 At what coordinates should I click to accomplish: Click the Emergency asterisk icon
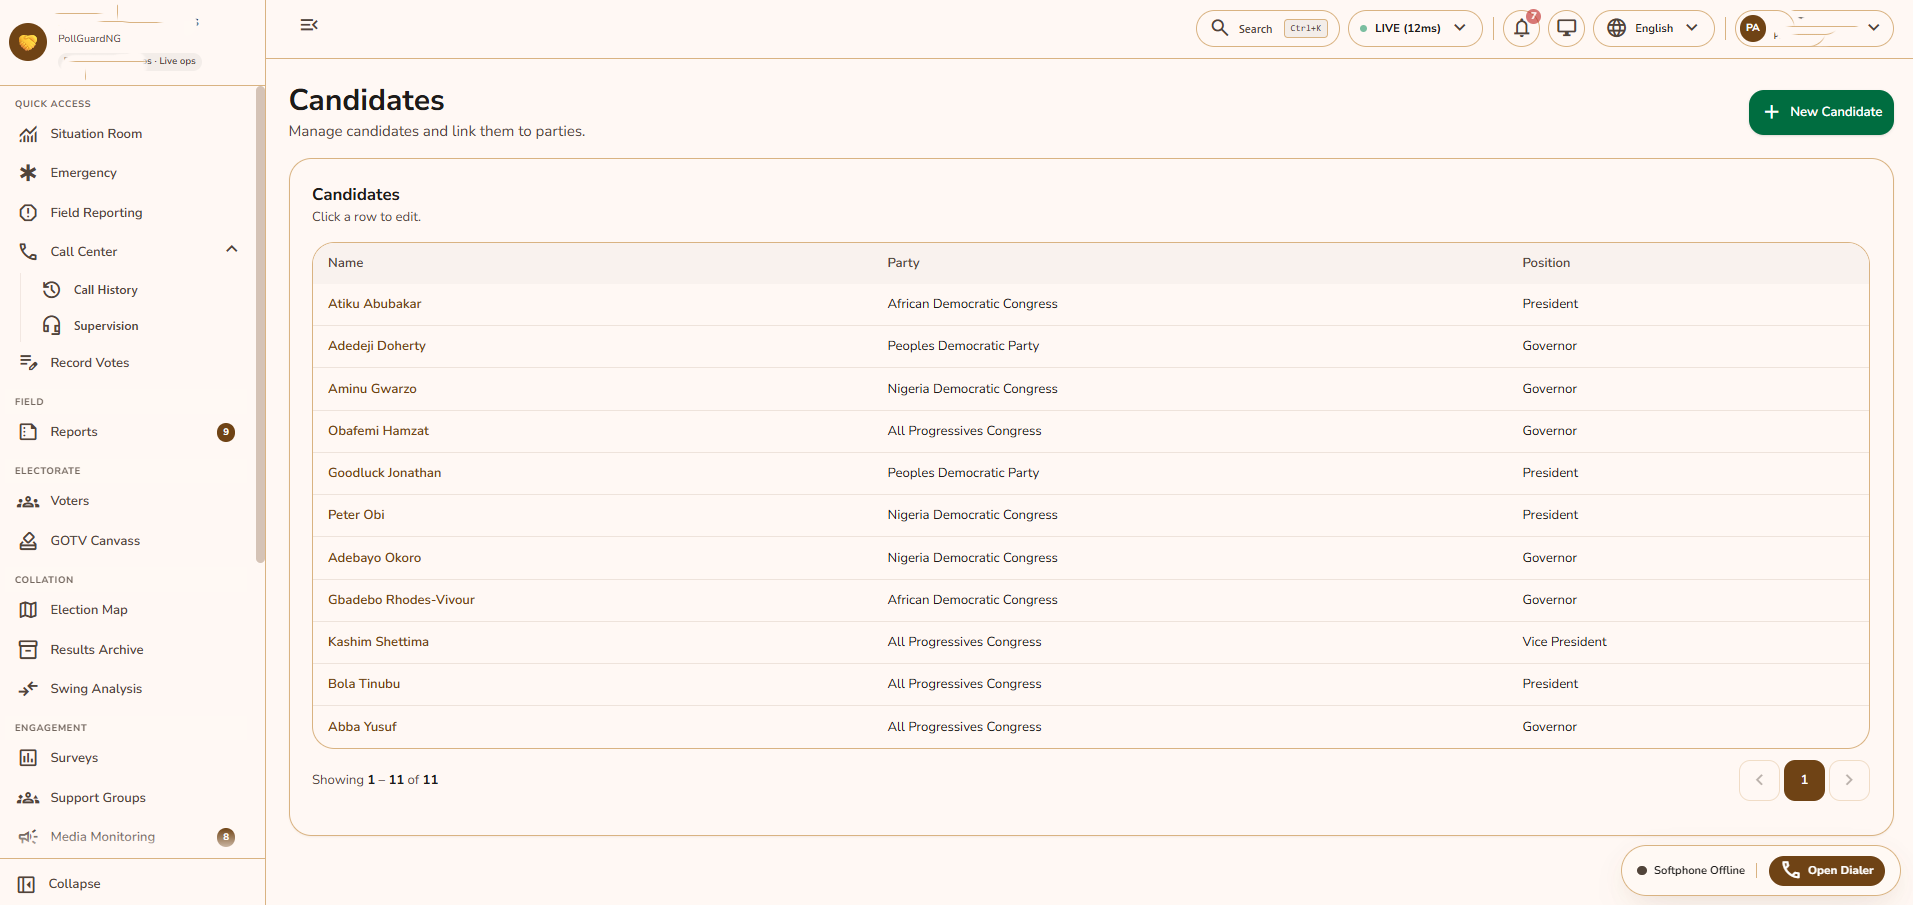click(x=28, y=173)
